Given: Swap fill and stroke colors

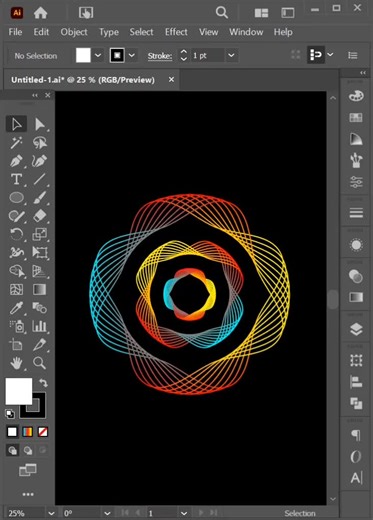Looking at the screenshot, I should pyautogui.click(x=43, y=383).
